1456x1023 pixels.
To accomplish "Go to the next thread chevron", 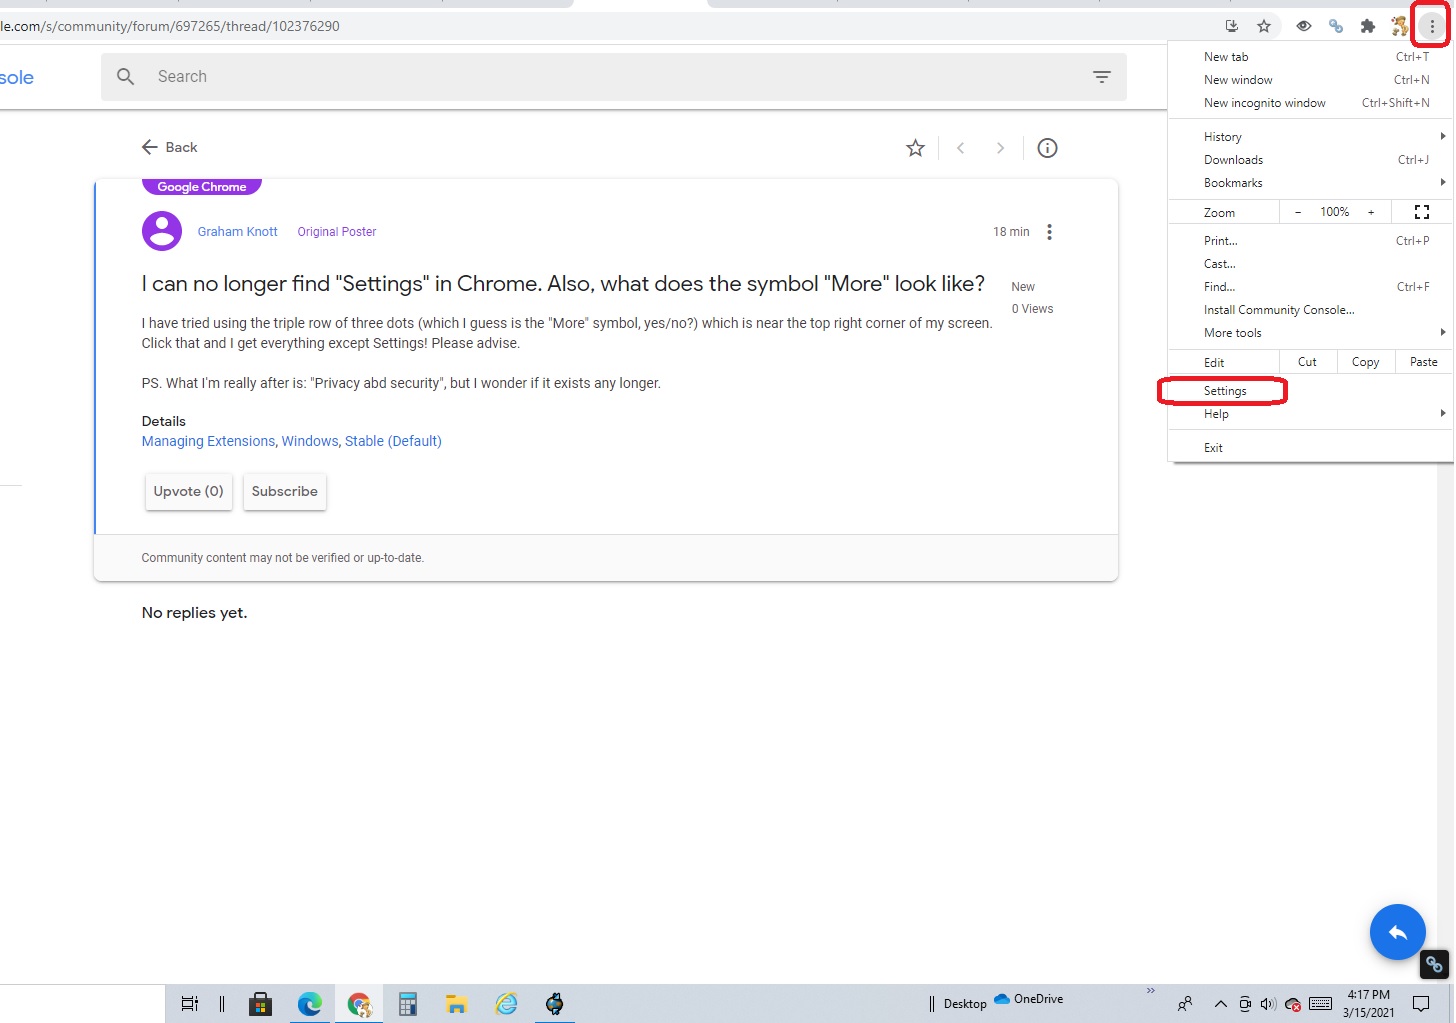I will (x=1000, y=148).
